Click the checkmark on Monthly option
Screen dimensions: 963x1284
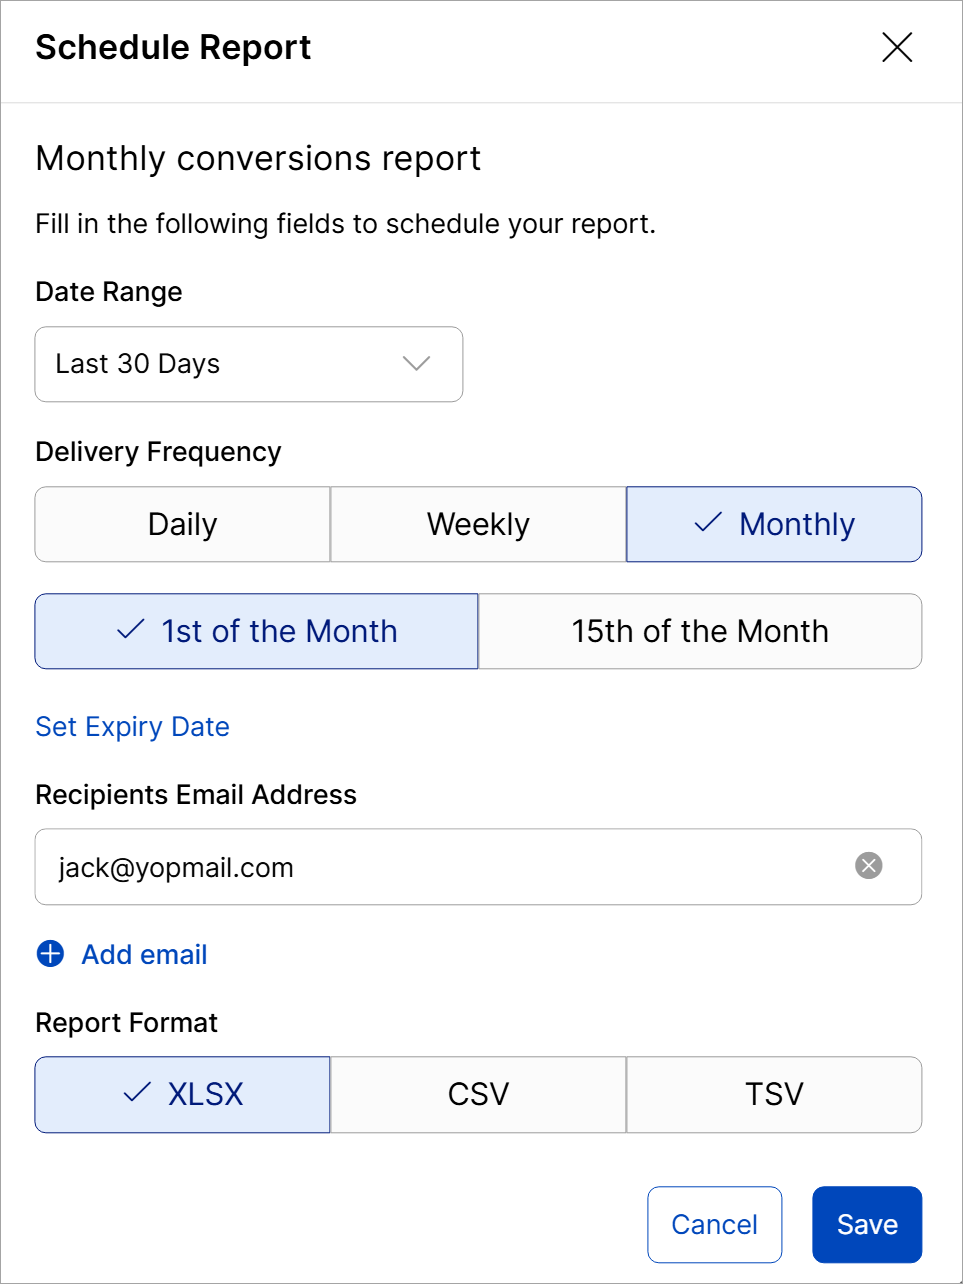pyautogui.click(x=708, y=523)
